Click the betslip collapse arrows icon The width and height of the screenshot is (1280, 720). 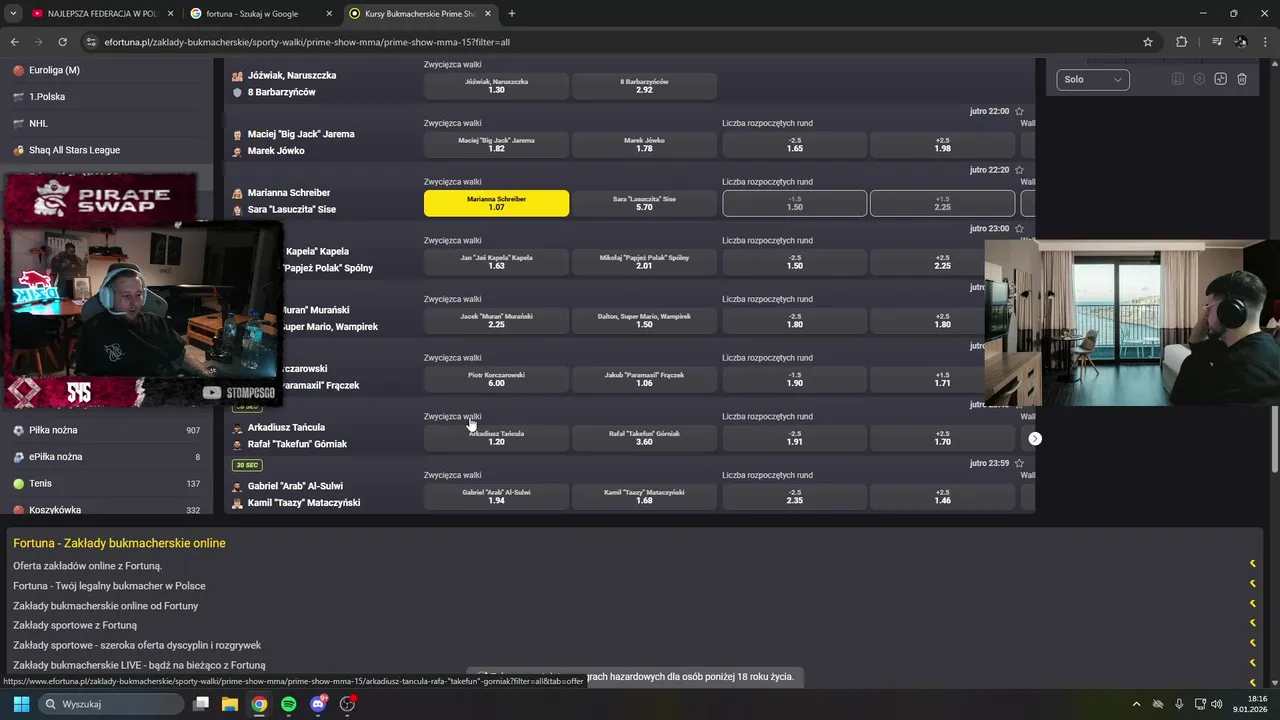1220,79
